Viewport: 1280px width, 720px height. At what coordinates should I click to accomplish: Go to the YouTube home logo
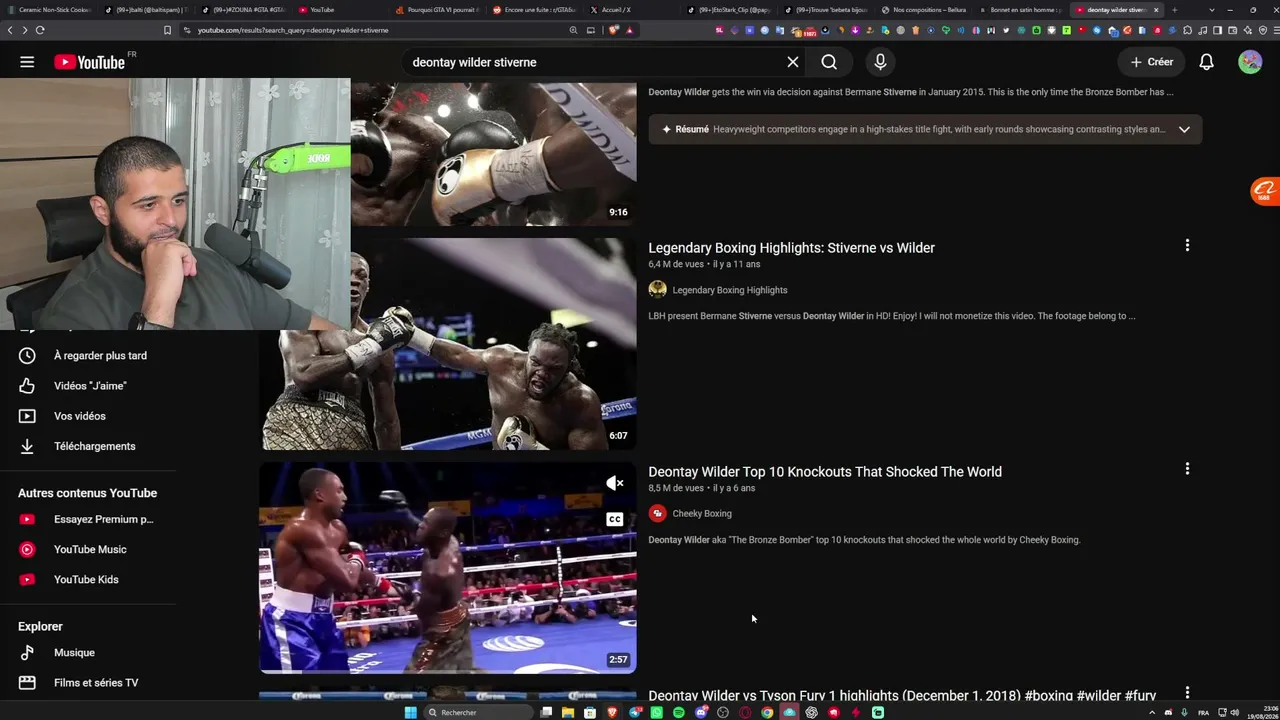(x=90, y=62)
